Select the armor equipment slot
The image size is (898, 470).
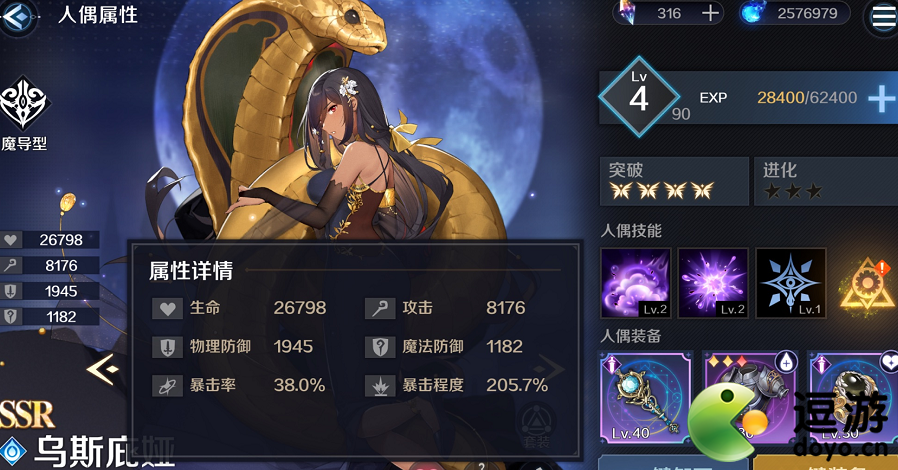(749, 398)
